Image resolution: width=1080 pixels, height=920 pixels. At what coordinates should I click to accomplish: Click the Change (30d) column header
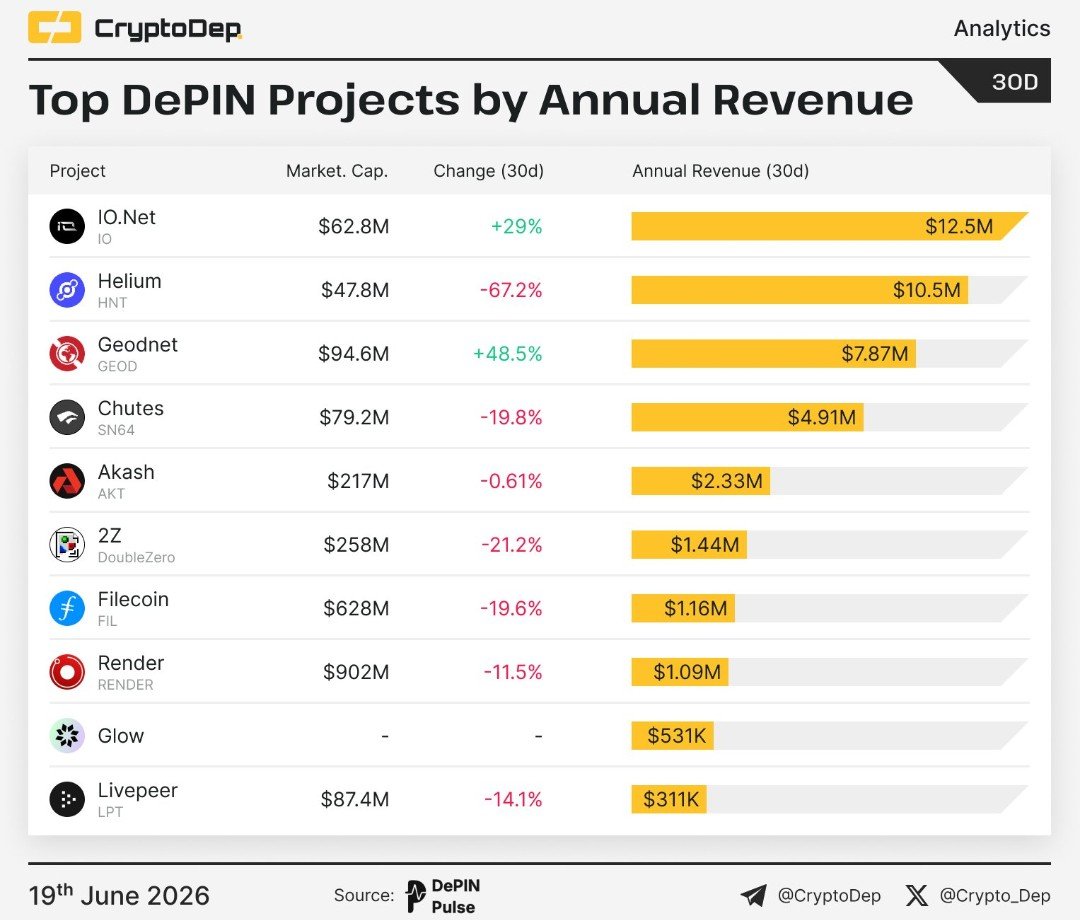pos(488,171)
